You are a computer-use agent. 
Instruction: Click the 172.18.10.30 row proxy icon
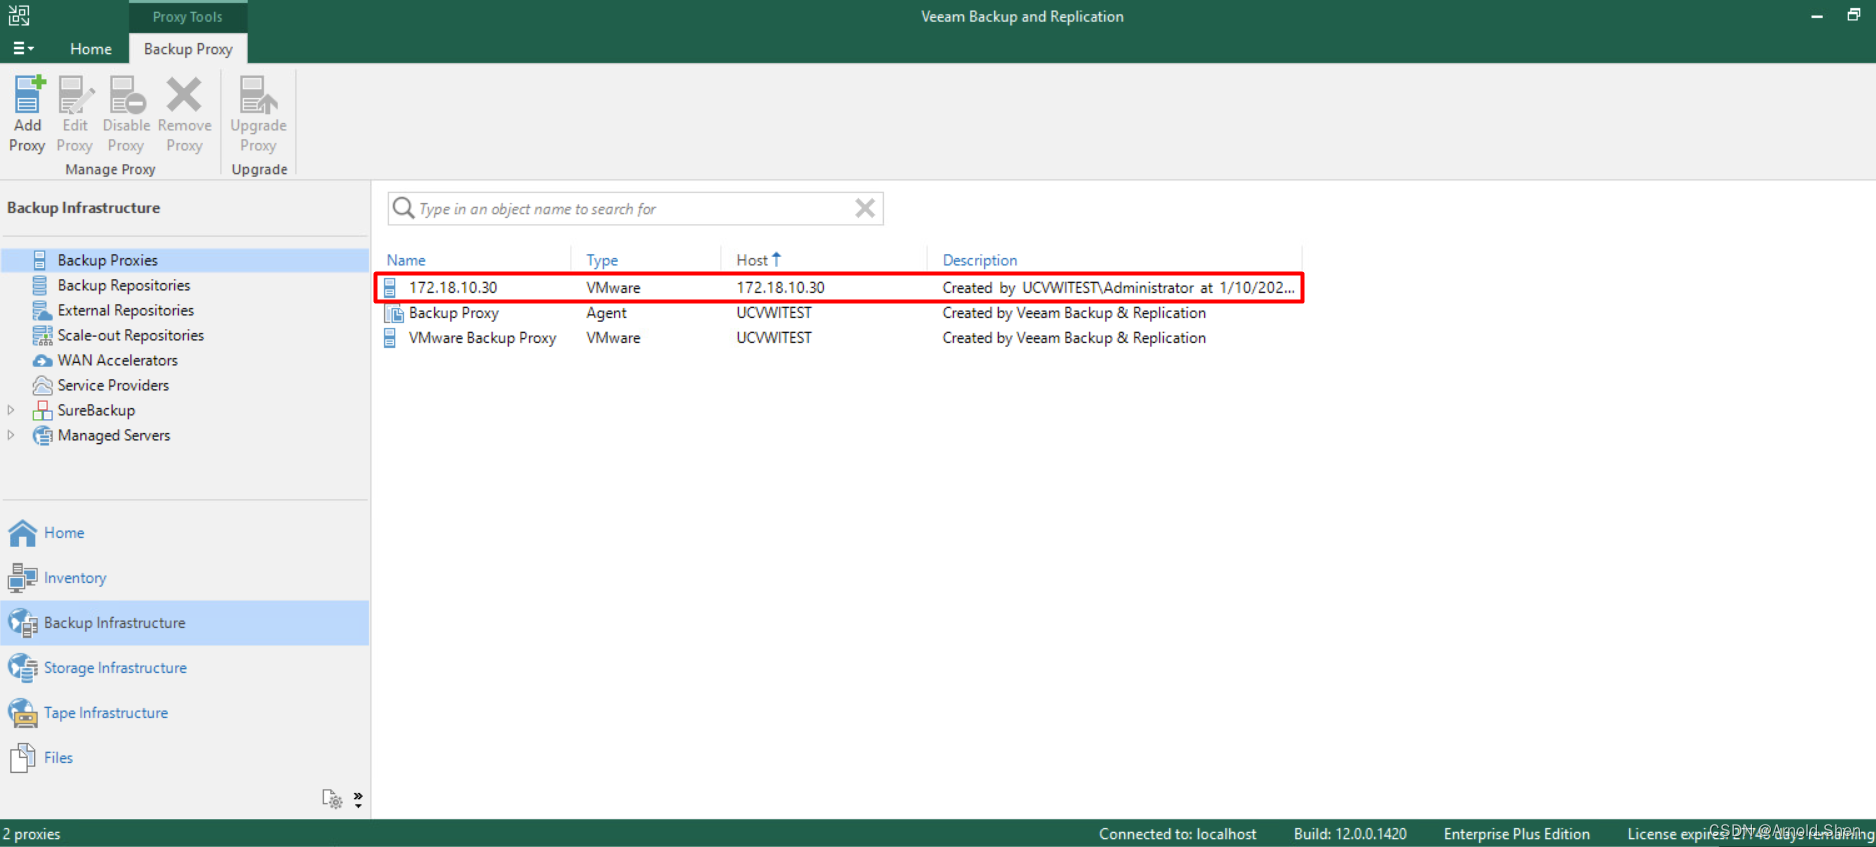click(391, 288)
